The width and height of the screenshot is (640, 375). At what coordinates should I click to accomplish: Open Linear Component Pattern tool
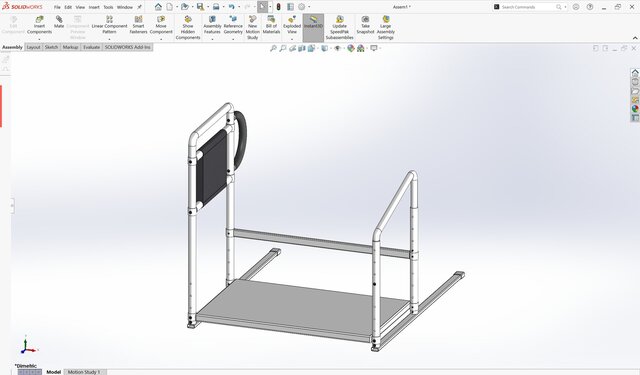click(109, 25)
